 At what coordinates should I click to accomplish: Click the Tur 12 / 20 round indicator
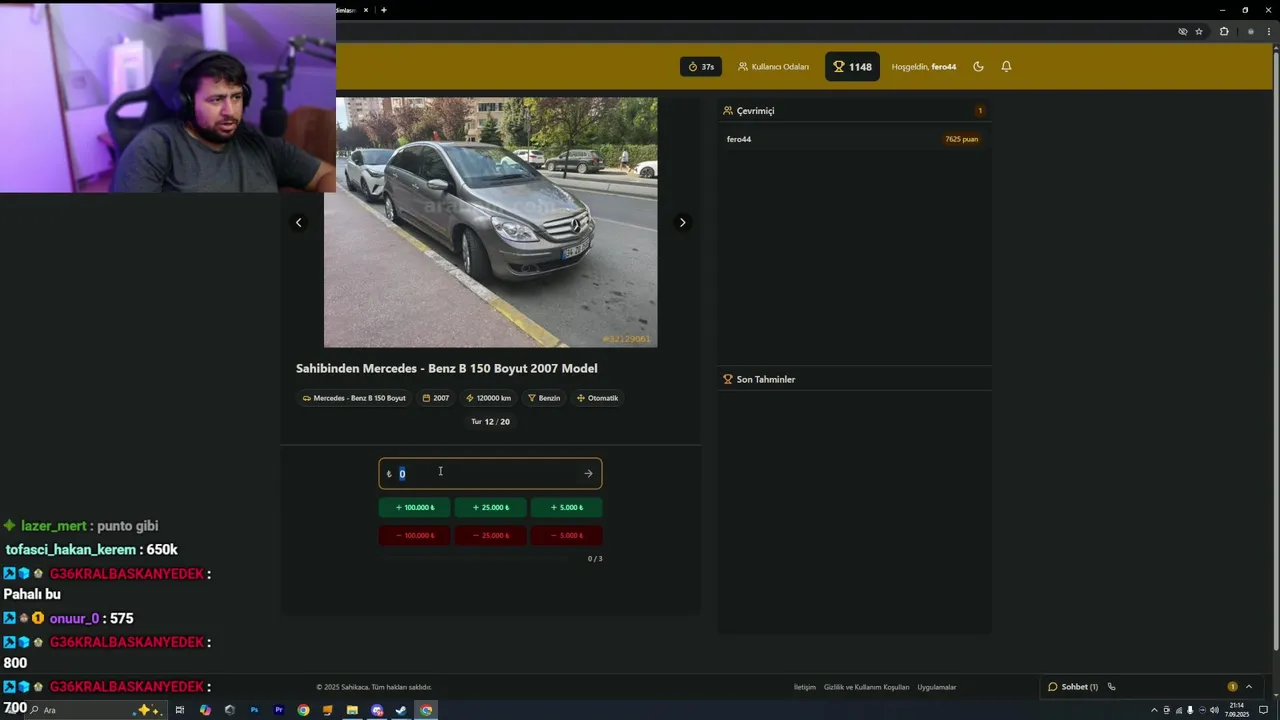[x=490, y=422]
